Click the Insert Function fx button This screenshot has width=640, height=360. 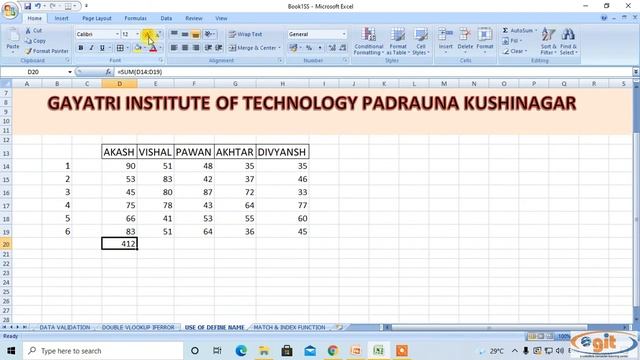108,72
